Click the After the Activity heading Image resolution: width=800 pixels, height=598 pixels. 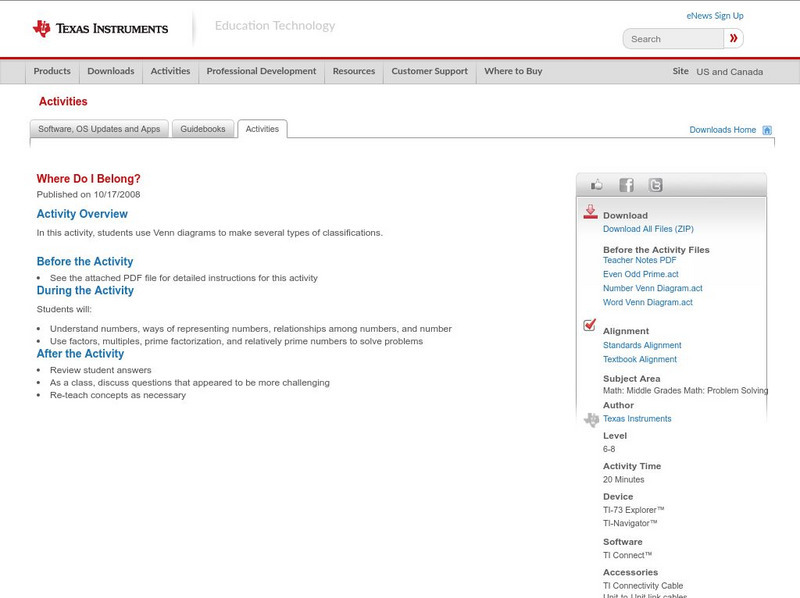tap(80, 354)
